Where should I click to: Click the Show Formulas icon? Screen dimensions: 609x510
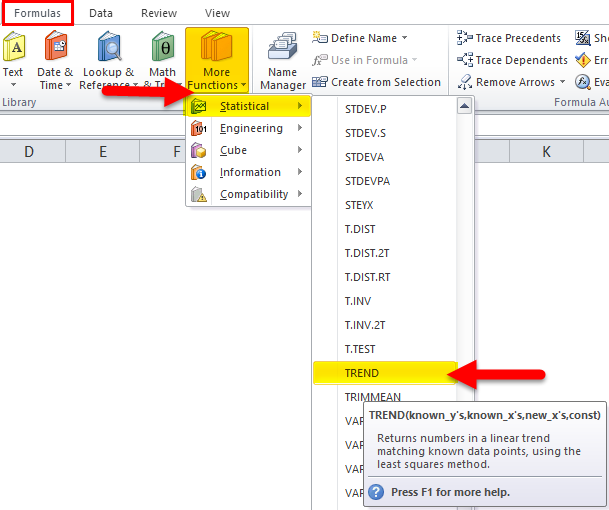[x=583, y=38]
